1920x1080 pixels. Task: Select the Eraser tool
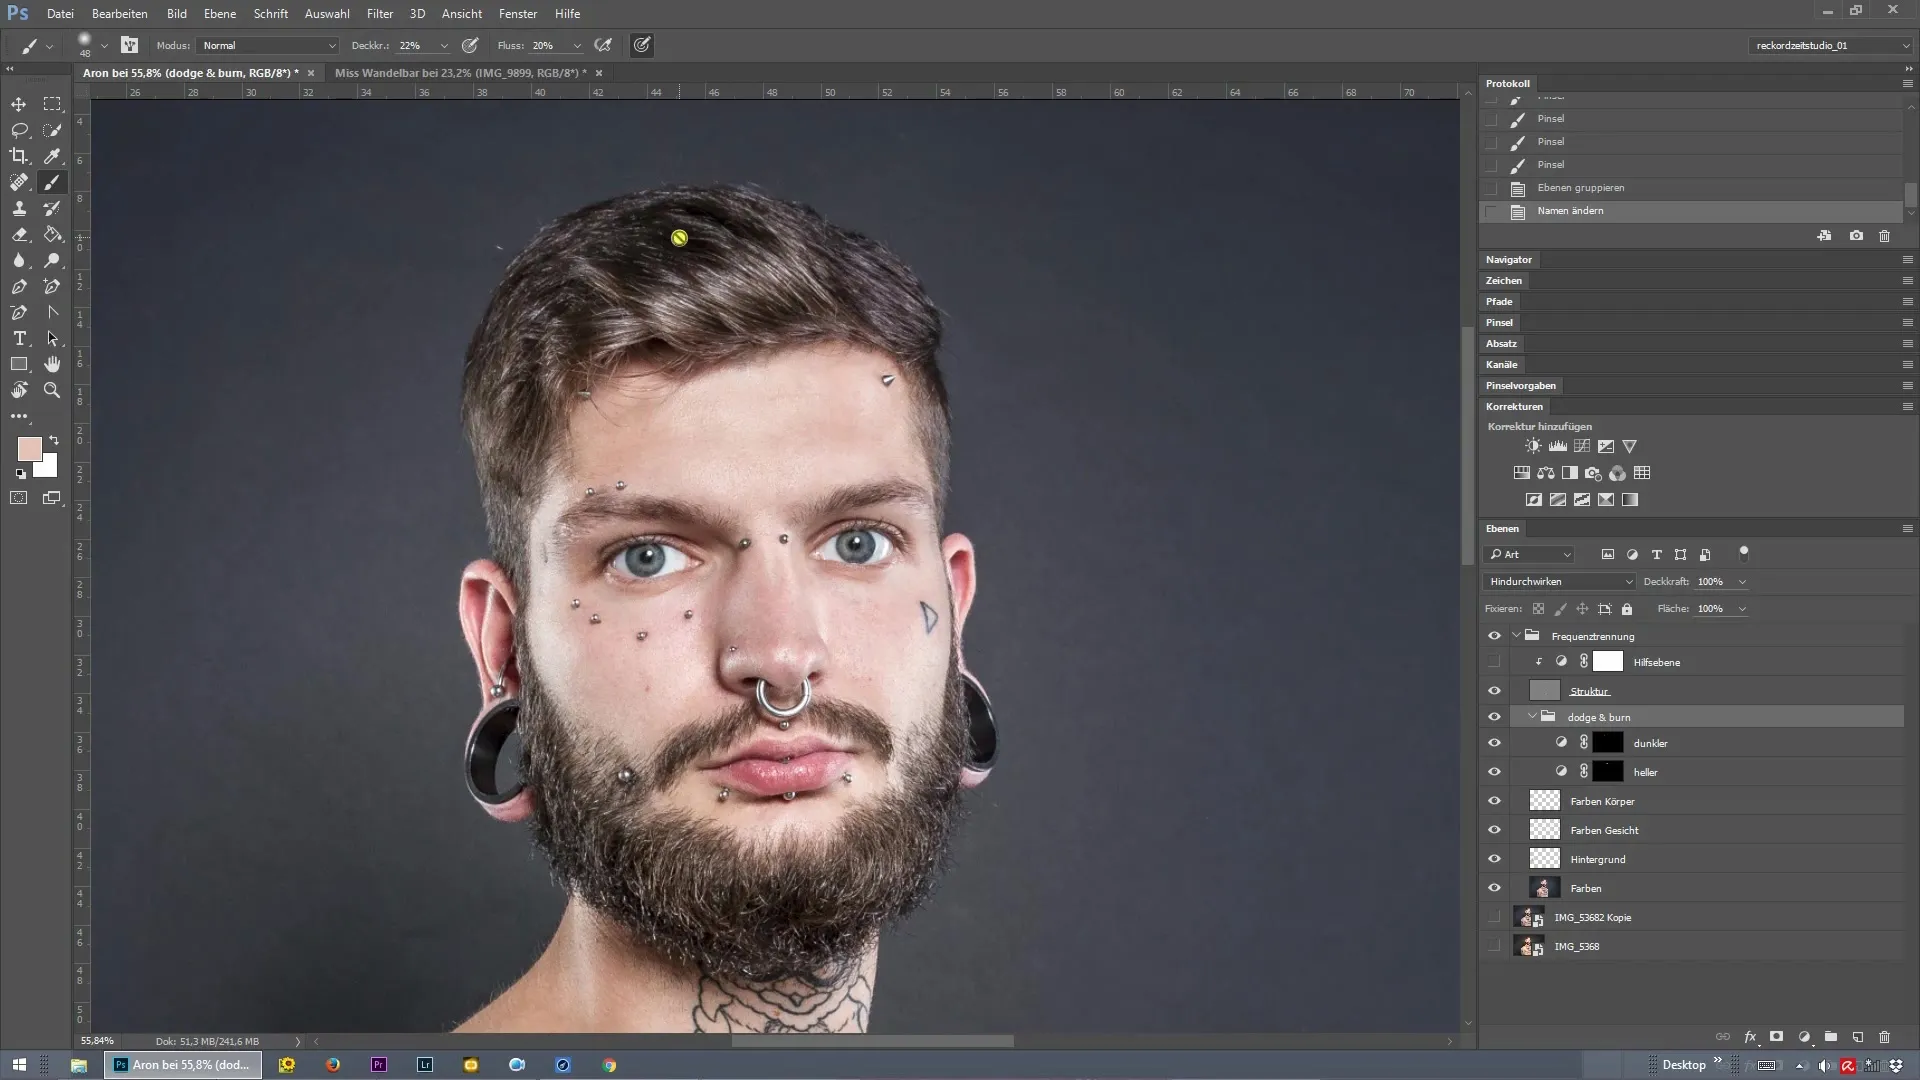19,234
